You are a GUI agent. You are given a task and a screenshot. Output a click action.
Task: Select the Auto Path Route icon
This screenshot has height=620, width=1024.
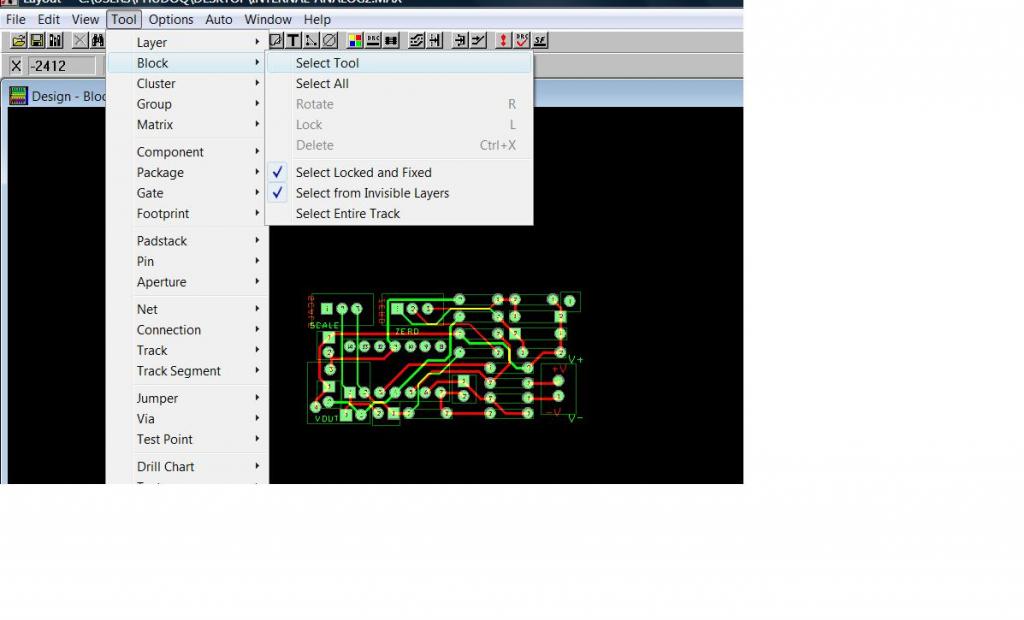[416, 41]
